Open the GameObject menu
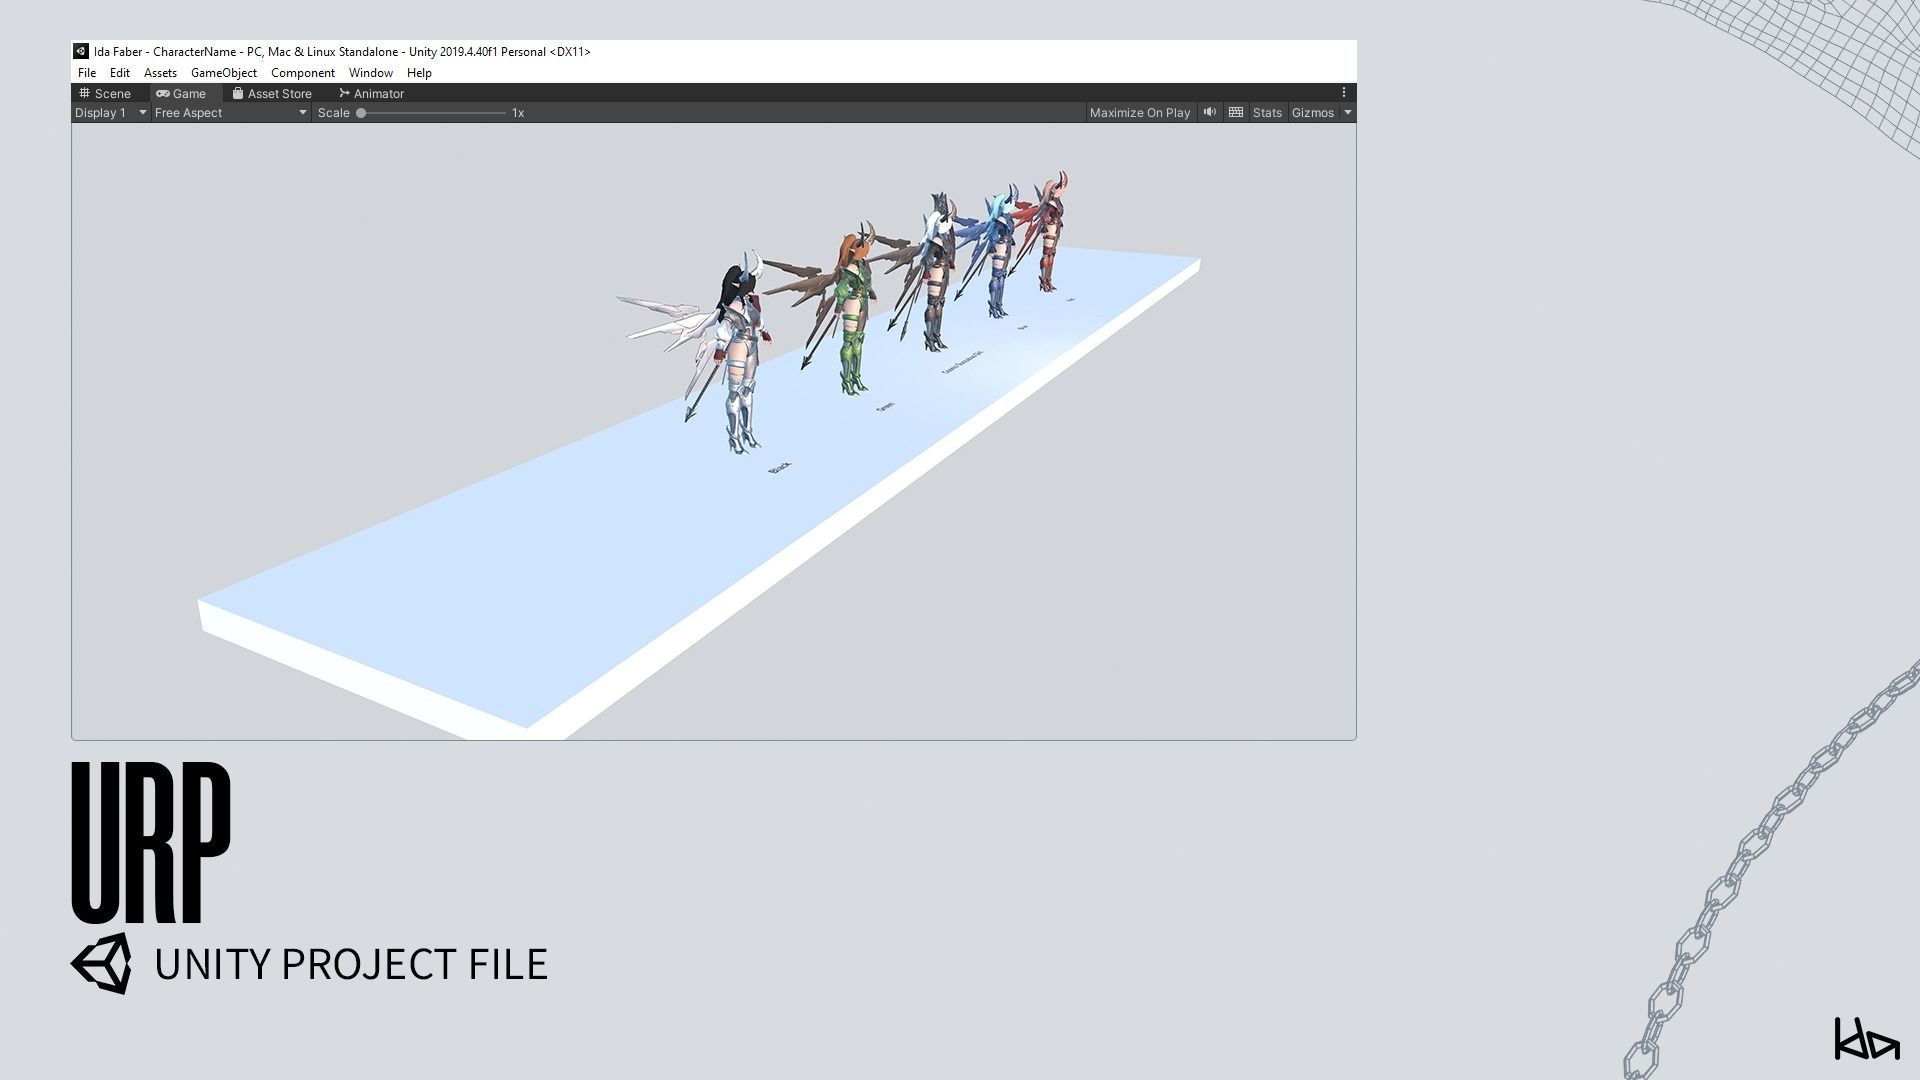Screen dimensions: 1920x1080 (x=224, y=73)
